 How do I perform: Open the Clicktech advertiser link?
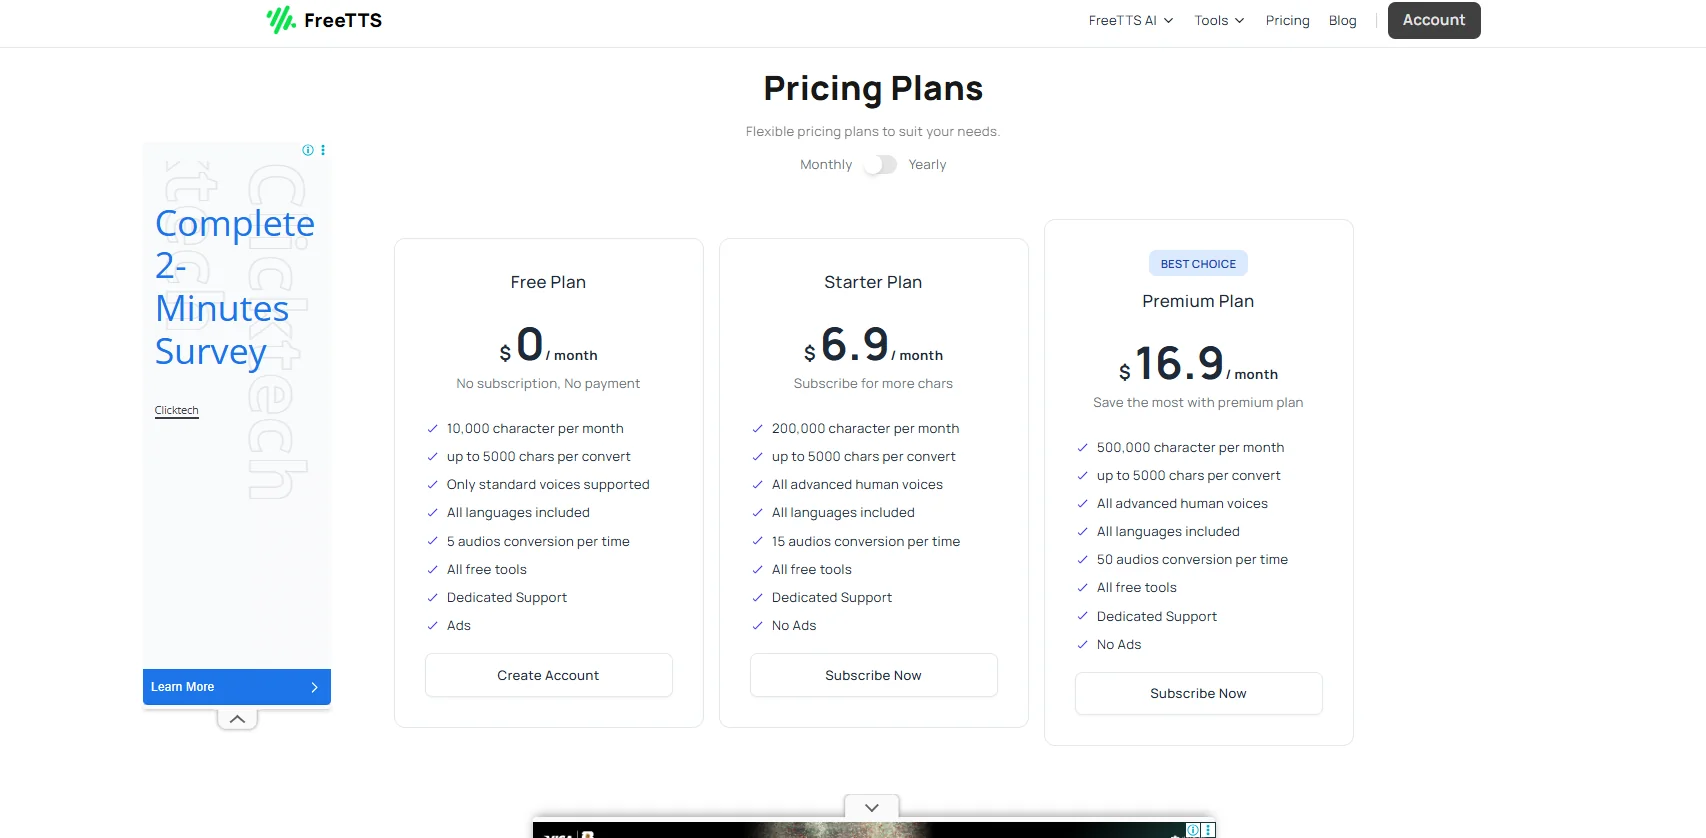pyautogui.click(x=177, y=410)
